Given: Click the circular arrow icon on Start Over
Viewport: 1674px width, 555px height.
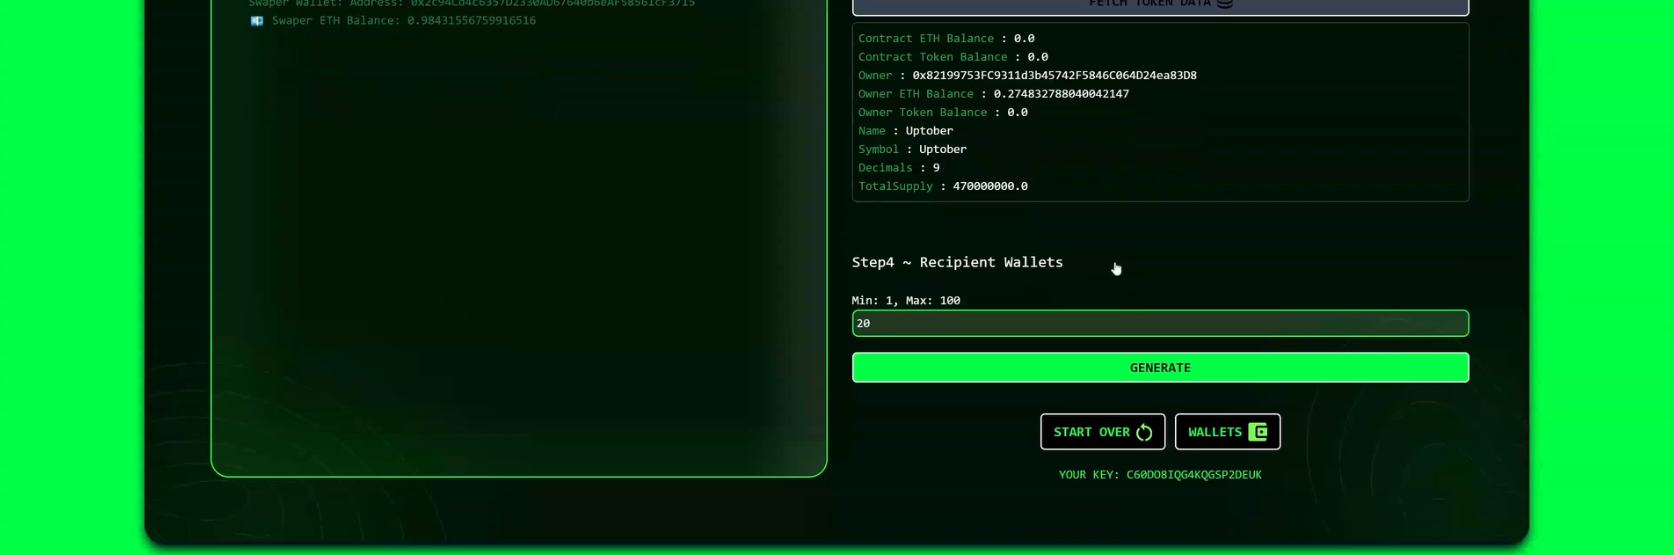Looking at the screenshot, I should (x=1145, y=432).
